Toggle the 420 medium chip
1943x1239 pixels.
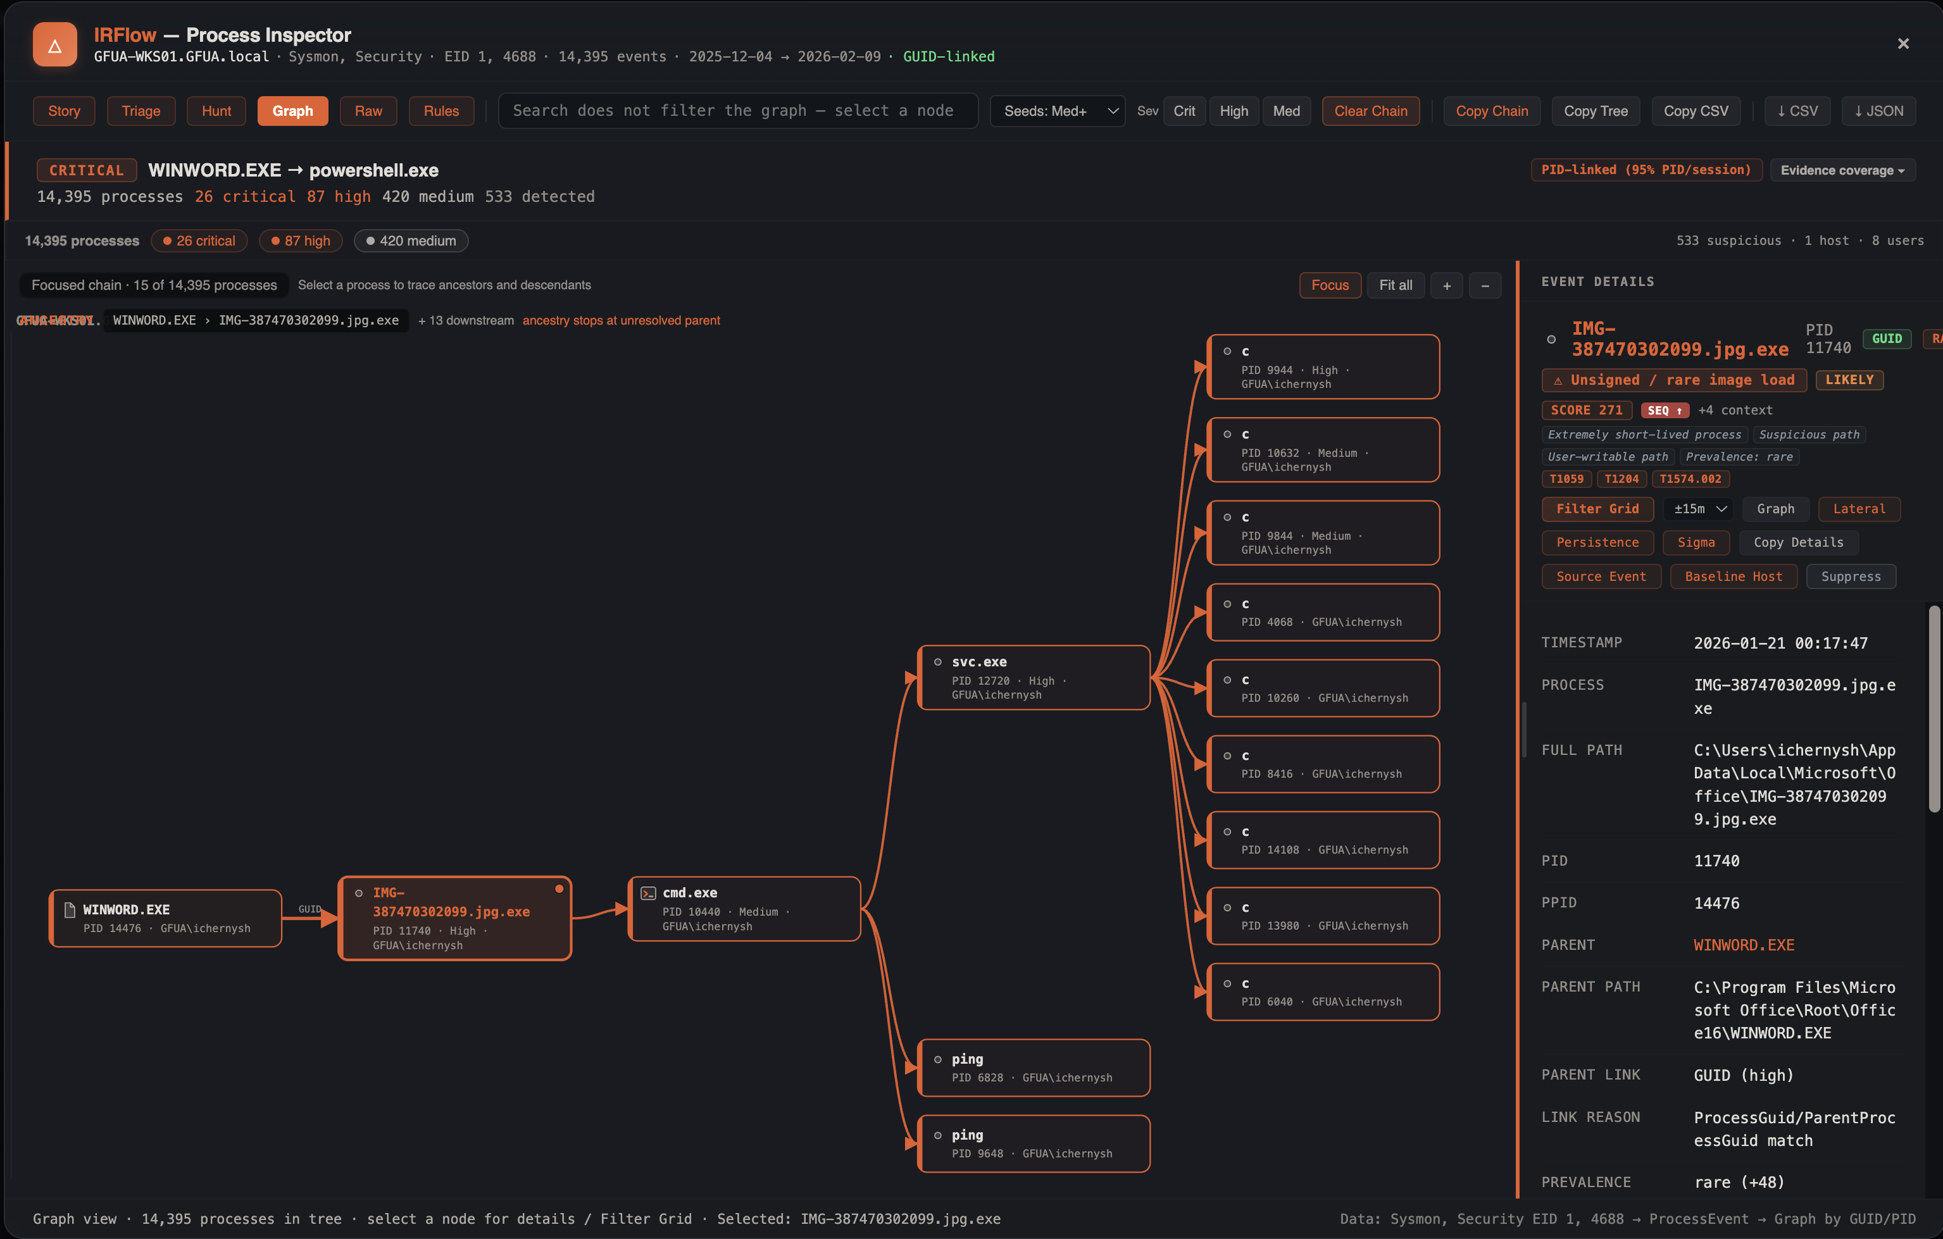point(411,241)
